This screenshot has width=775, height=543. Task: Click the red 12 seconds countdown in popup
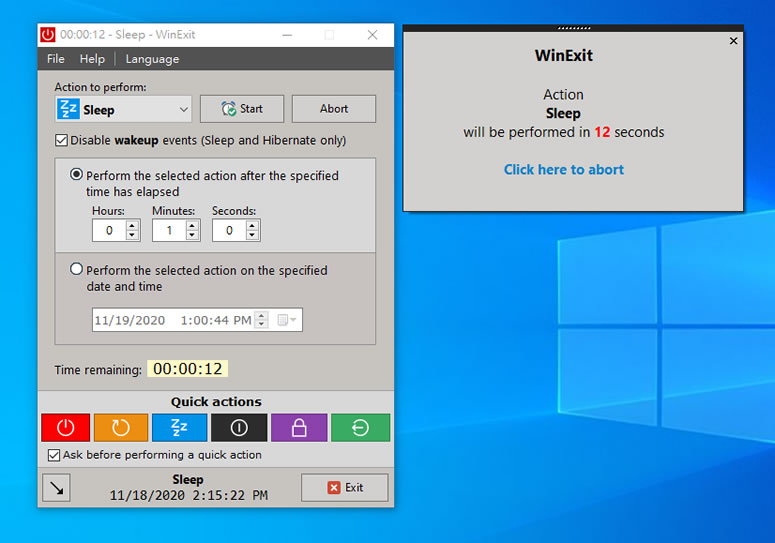coord(602,132)
